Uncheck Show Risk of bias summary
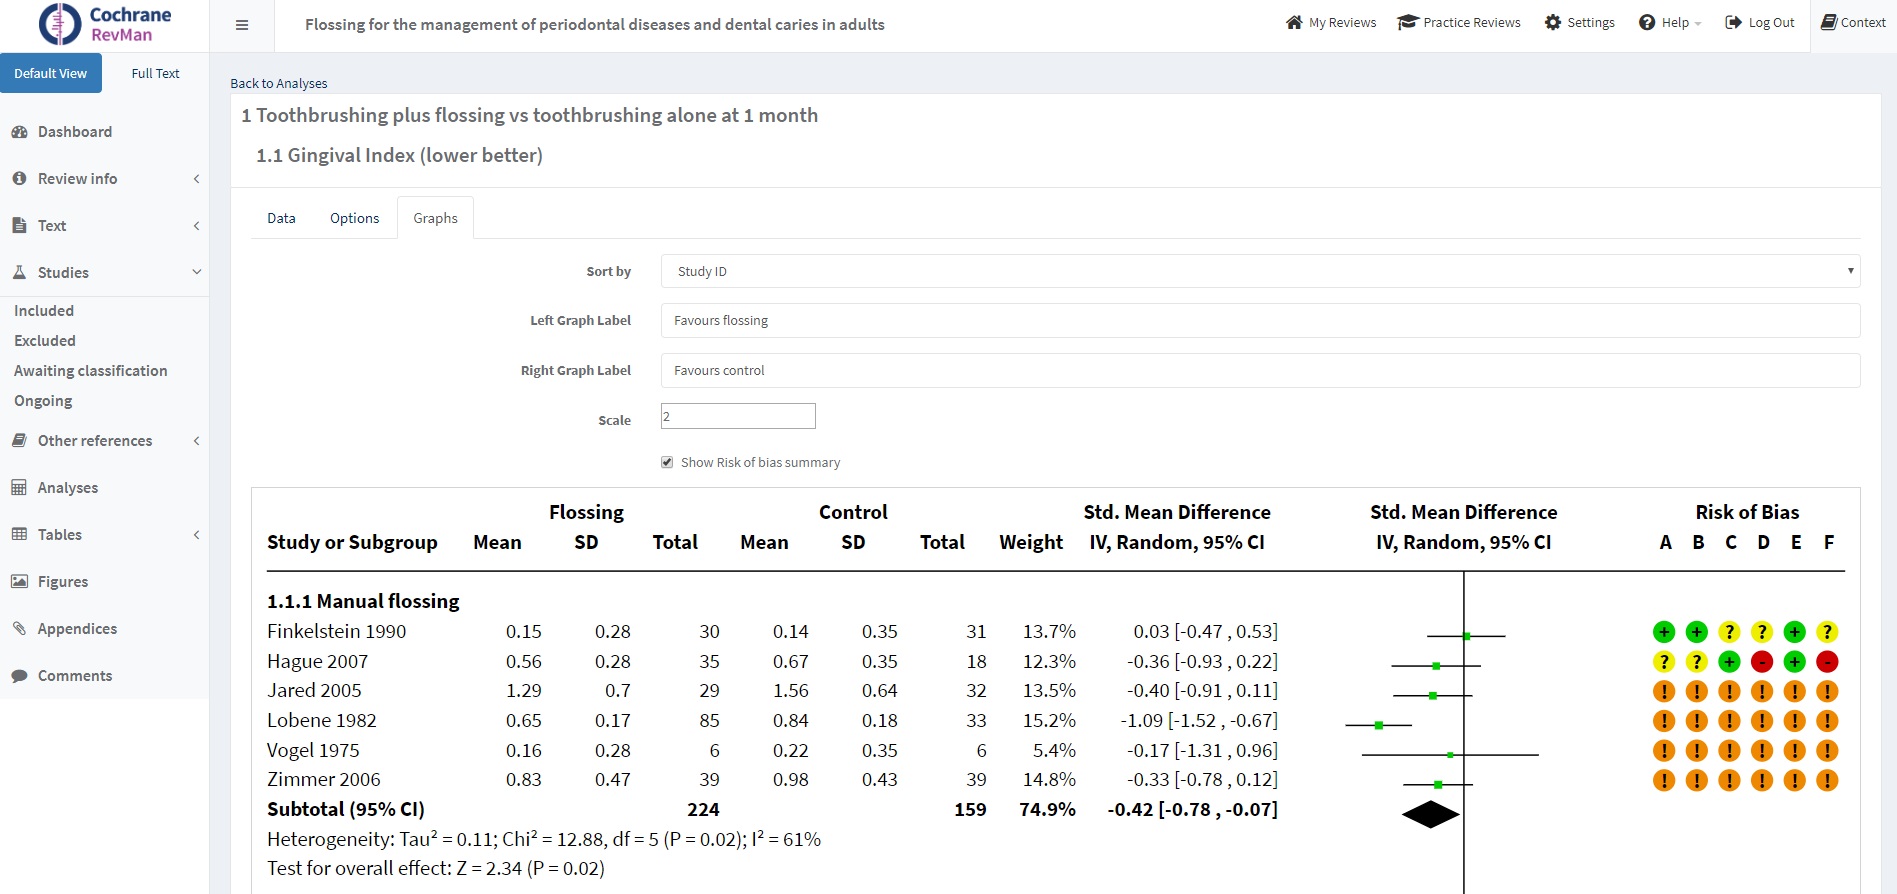The image size is (1897, 894). click(x=667, y=462)
